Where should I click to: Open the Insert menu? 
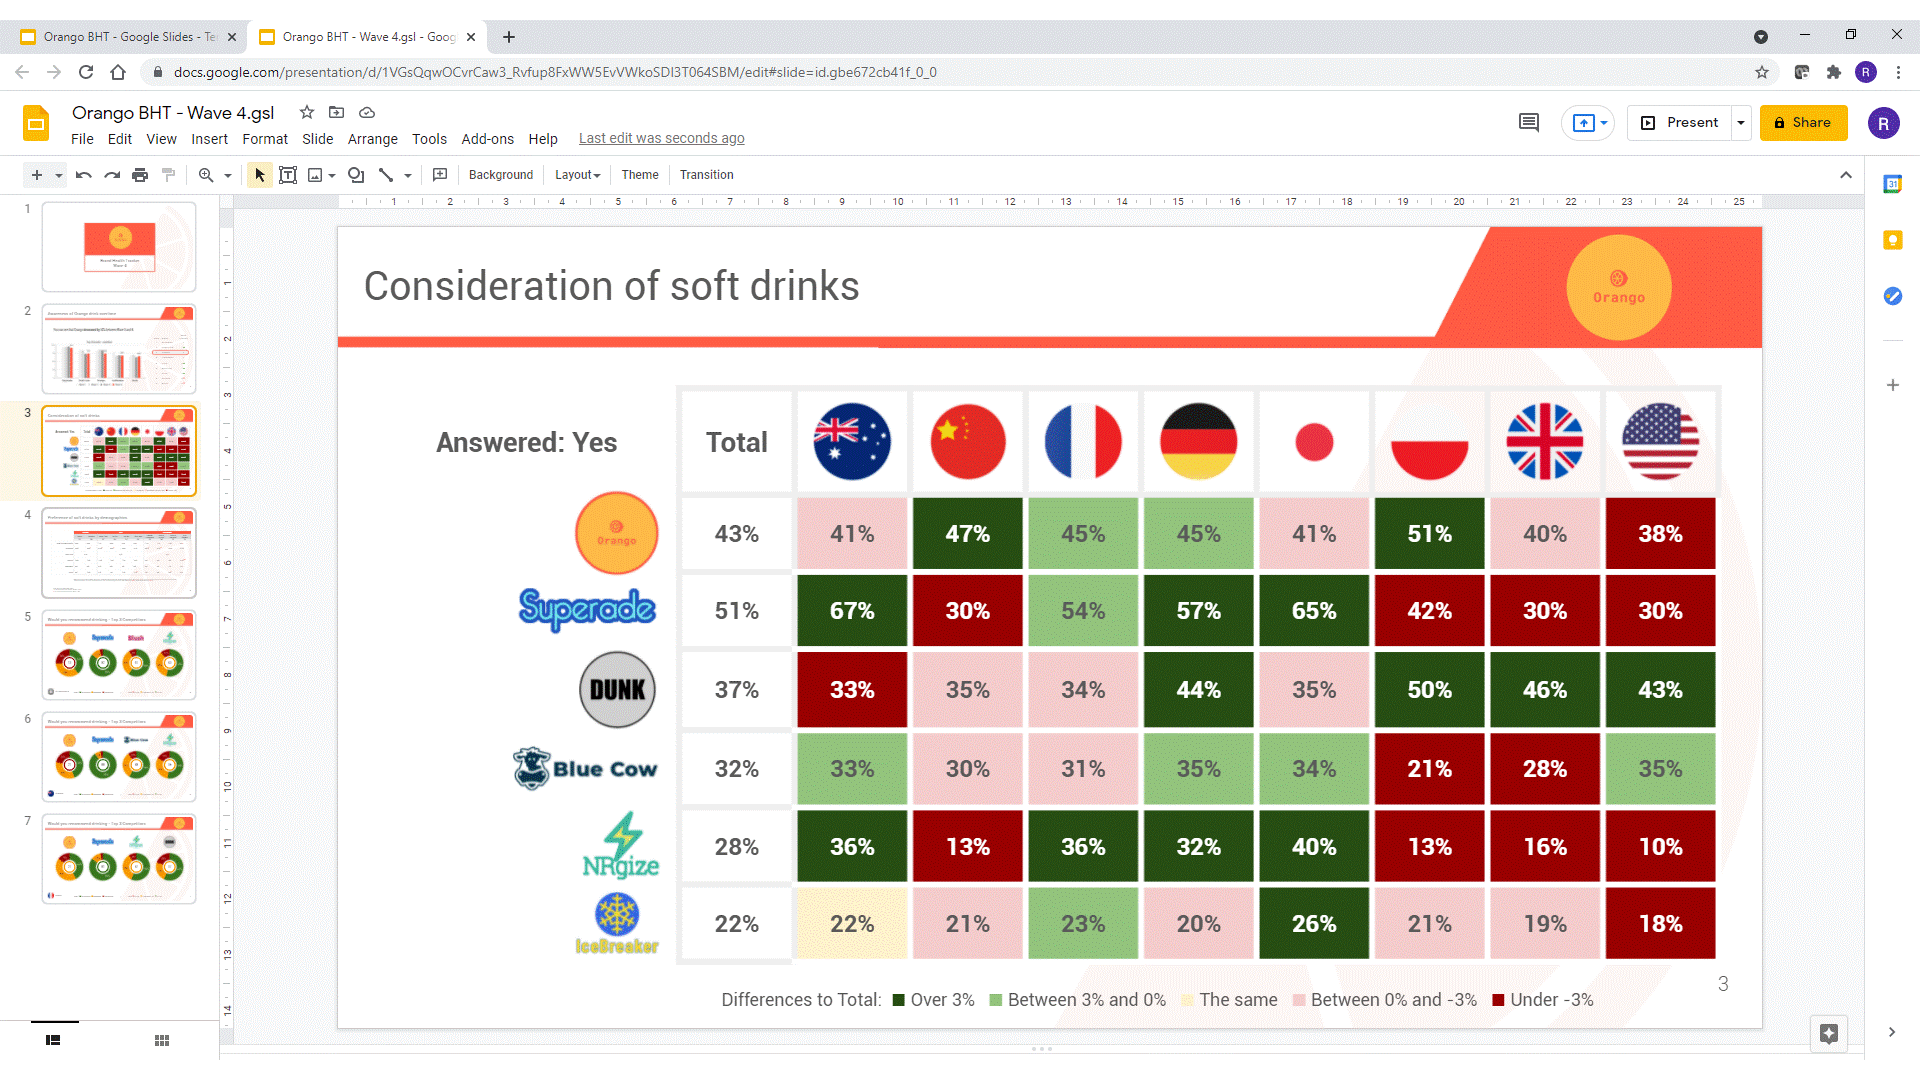pyautogui.click(x=210, y=139)
